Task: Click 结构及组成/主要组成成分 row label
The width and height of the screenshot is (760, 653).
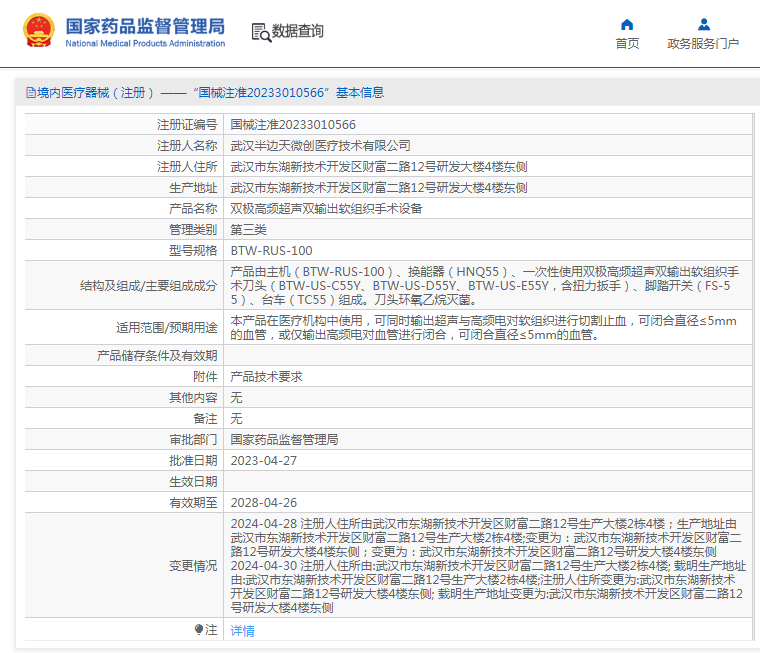Action: [148, 286]
